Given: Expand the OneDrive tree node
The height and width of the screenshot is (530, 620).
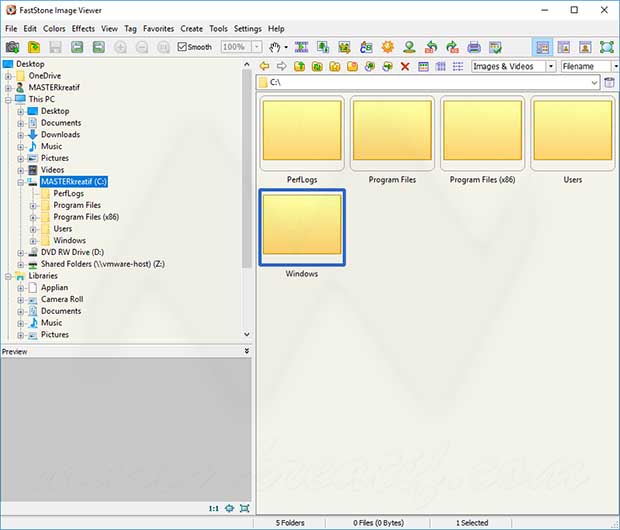Looking at the screenshot, I should coord(8,76).
